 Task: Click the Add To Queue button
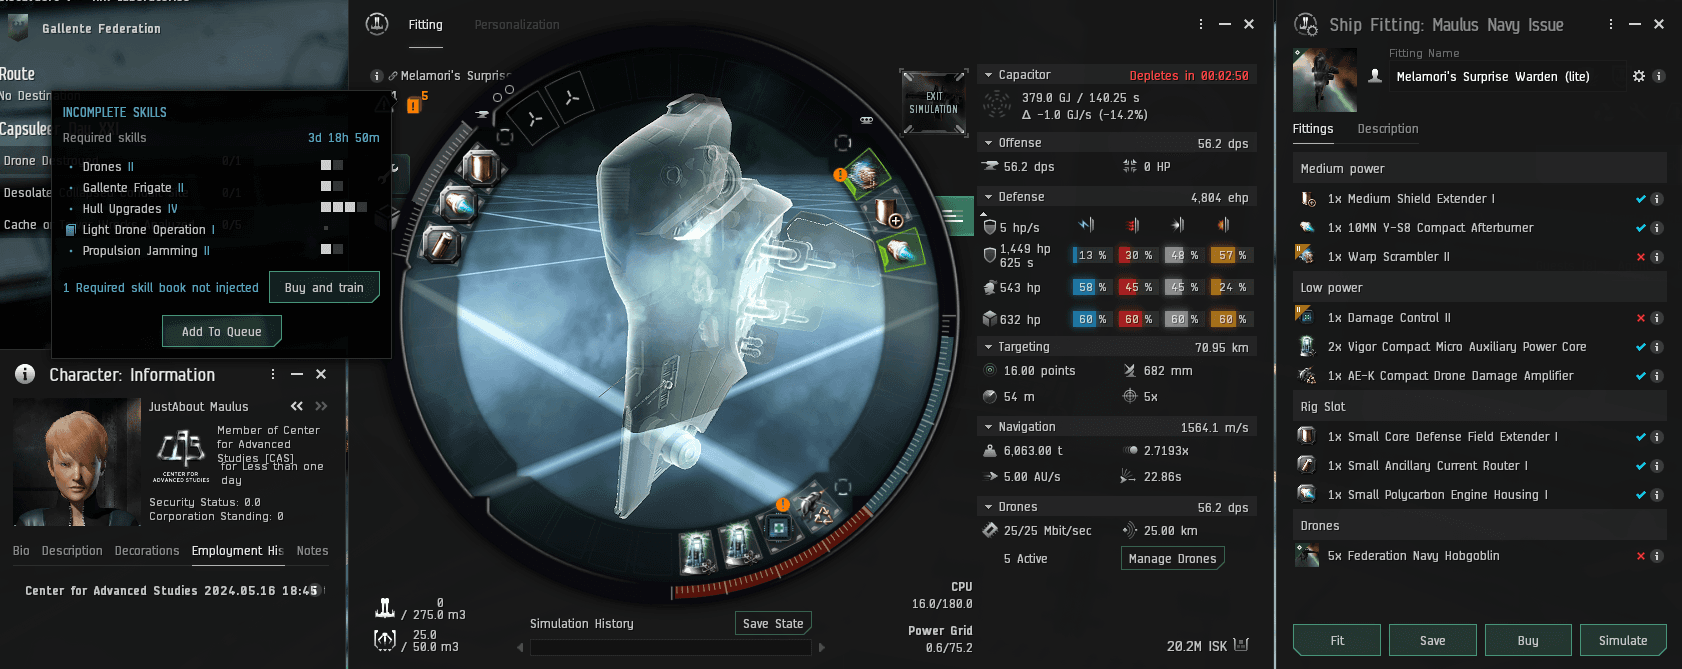pyautogui.click(x=222, y=332)
